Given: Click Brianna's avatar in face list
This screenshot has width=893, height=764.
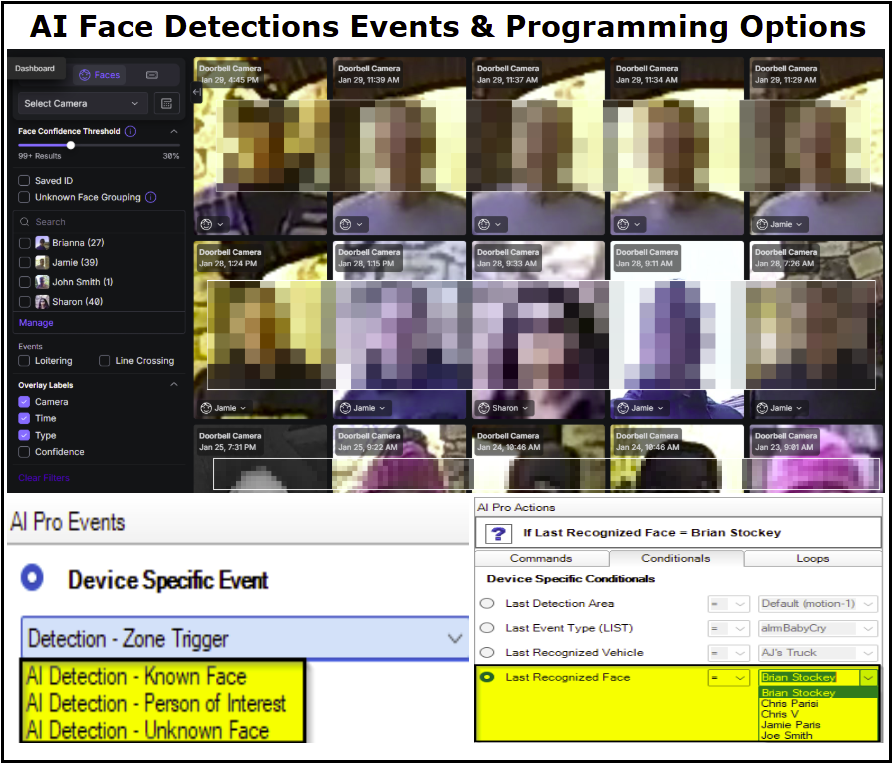Looking at the screenshot, I should point(42,243).
